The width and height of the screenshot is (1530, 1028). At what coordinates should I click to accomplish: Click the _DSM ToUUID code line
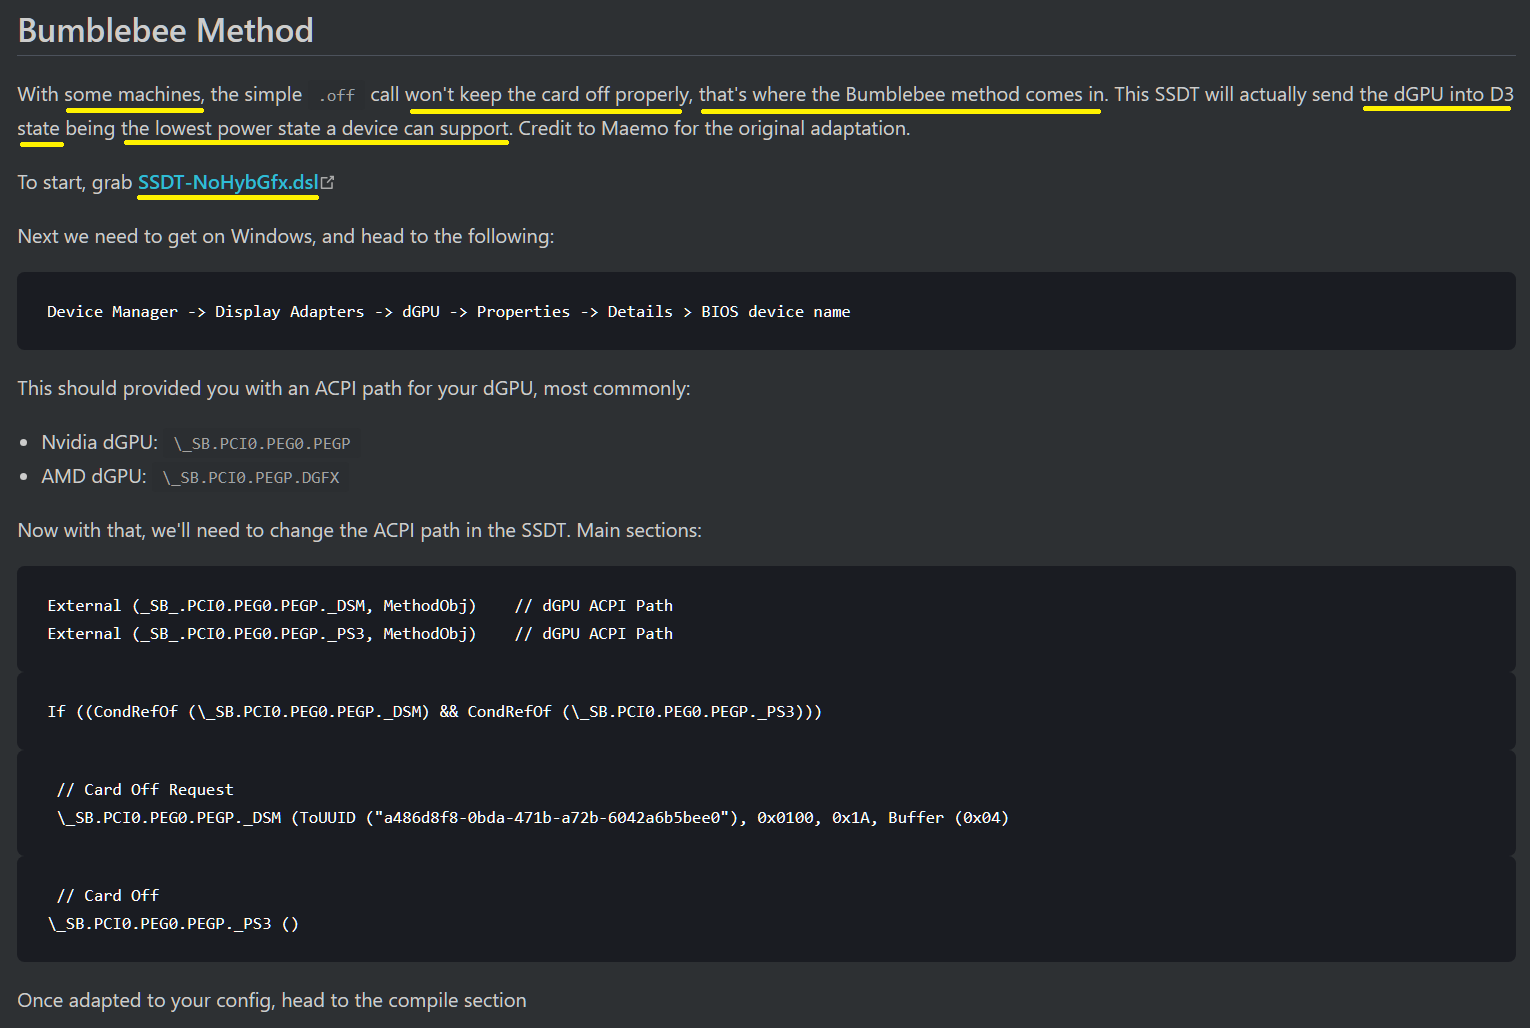click(533, 818)
